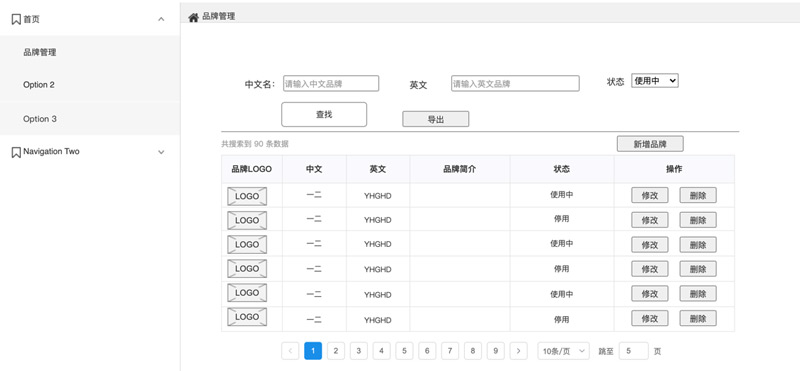Viewport: 800px width, 371px height.
Task: Click the 英文 column header
Action: (x=378, y=169)
